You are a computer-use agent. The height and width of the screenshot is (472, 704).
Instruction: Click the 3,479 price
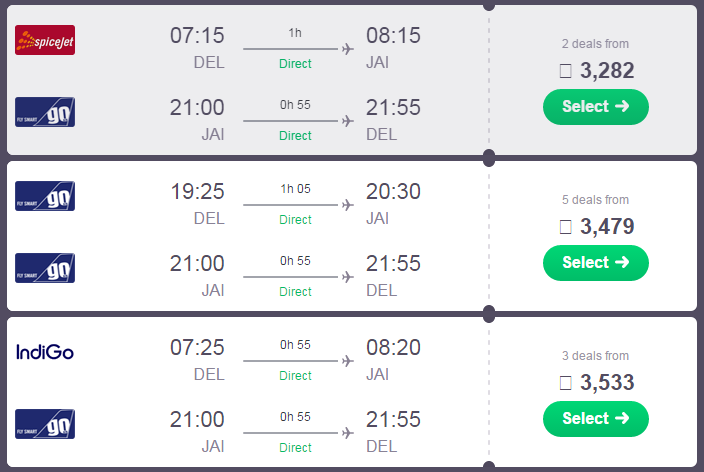(607, 226)
